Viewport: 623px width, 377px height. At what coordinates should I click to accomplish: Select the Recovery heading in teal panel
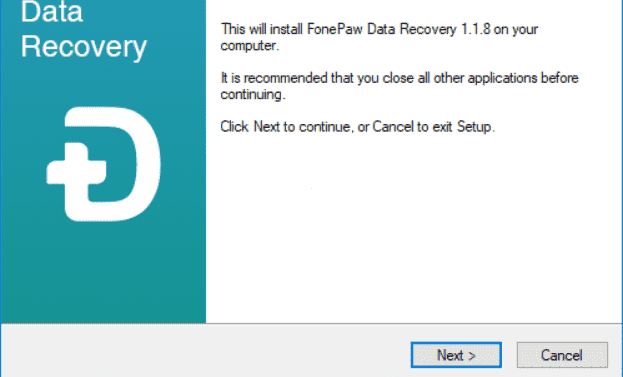(x=84, y=47)
